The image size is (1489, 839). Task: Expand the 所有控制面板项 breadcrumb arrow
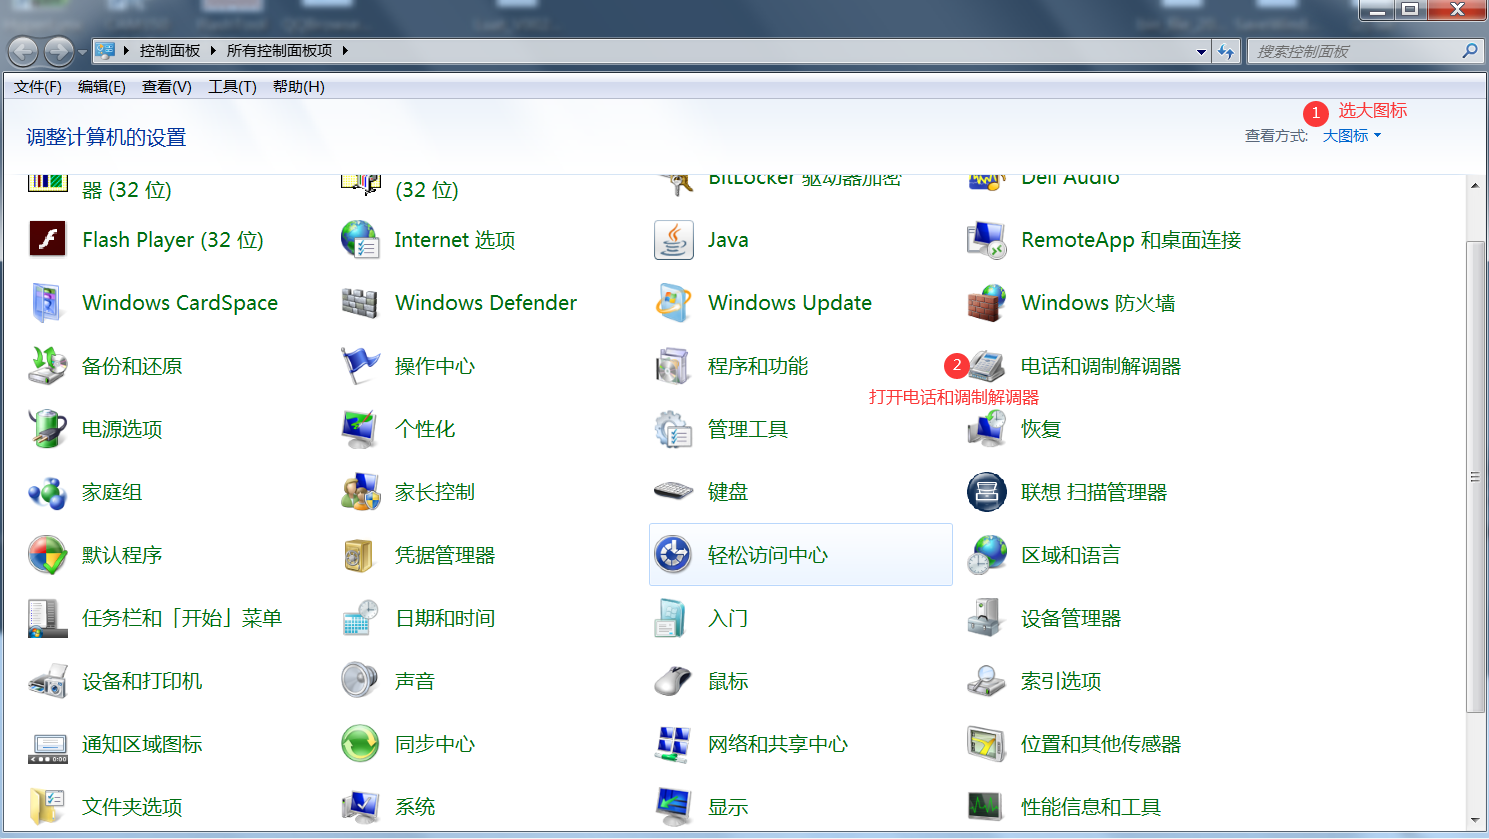click(x=345, y=50)
